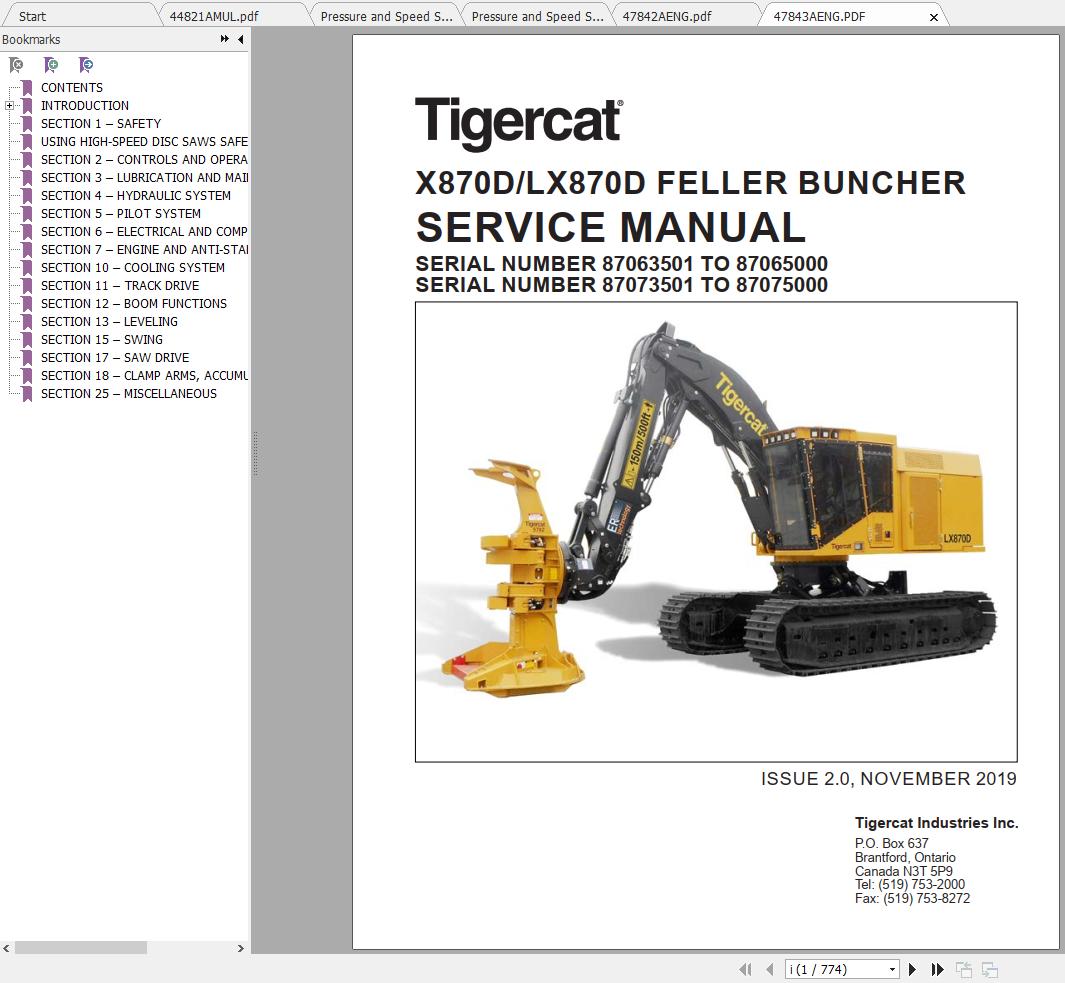The width and height of the screenshot is (1065, 983).
Task: Select the delete bookmark icon
Action: pyautogui.click(x=16, y=65)
